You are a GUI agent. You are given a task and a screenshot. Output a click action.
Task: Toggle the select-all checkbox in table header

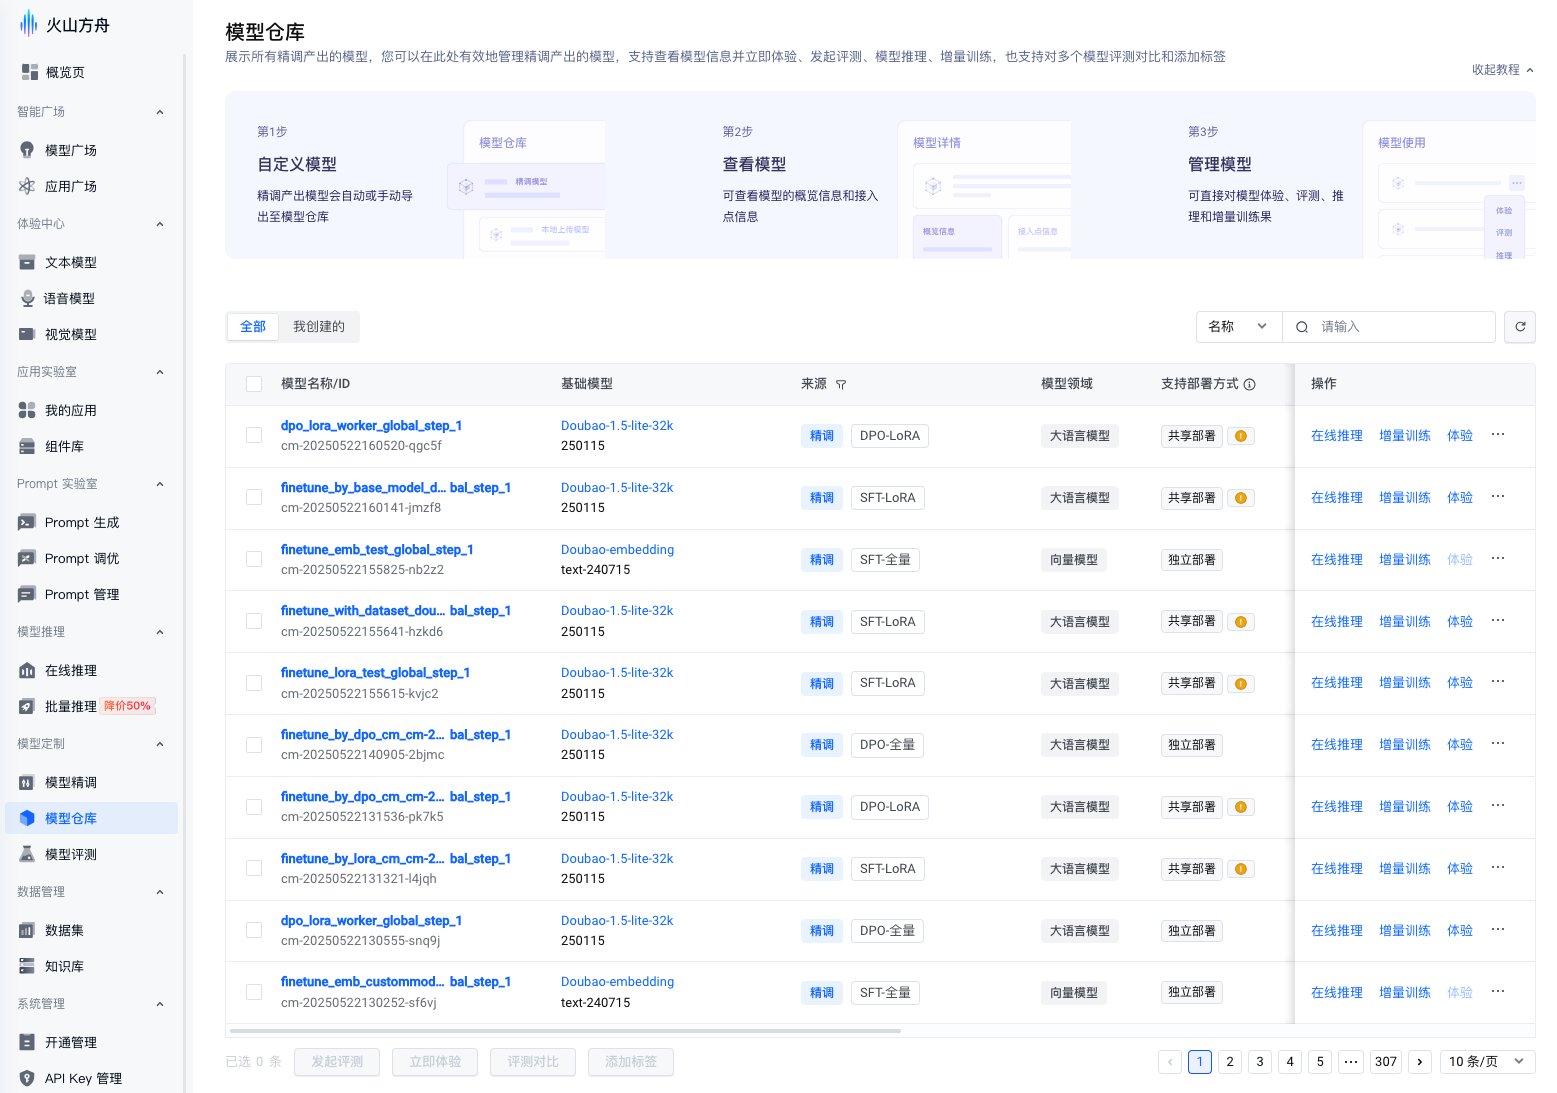[254, 384]
